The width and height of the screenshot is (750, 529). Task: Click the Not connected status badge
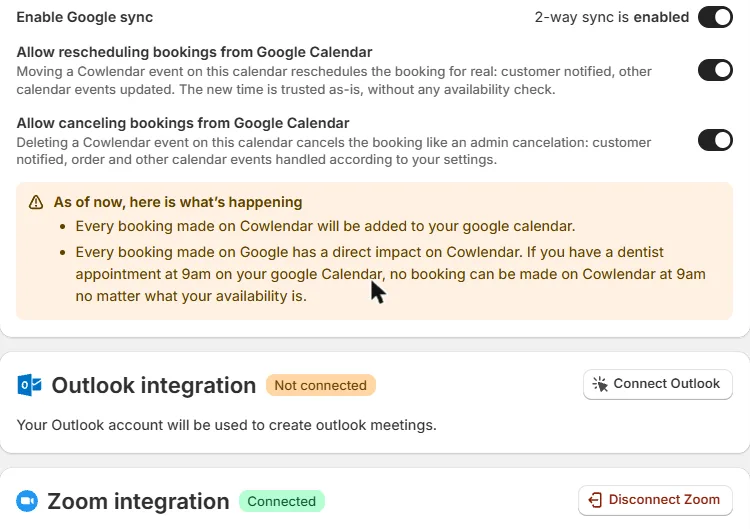(x=320, y=386)
